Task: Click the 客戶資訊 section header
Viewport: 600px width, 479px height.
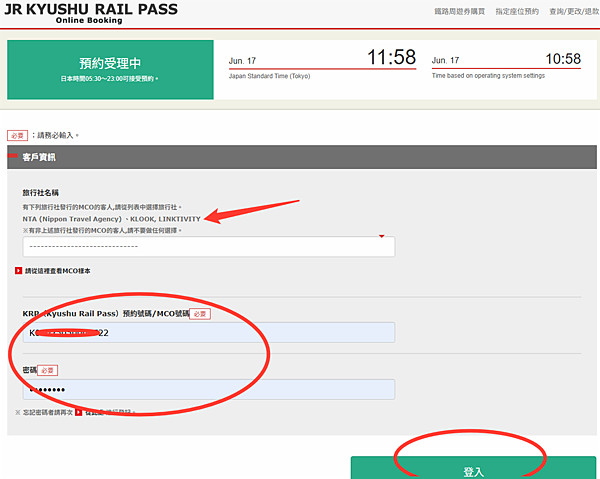Action: point(302,157)
